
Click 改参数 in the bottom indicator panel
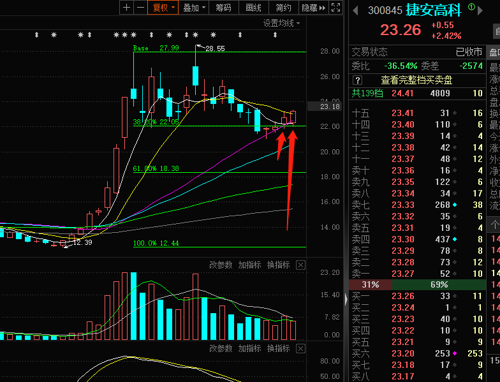(220, 348)
